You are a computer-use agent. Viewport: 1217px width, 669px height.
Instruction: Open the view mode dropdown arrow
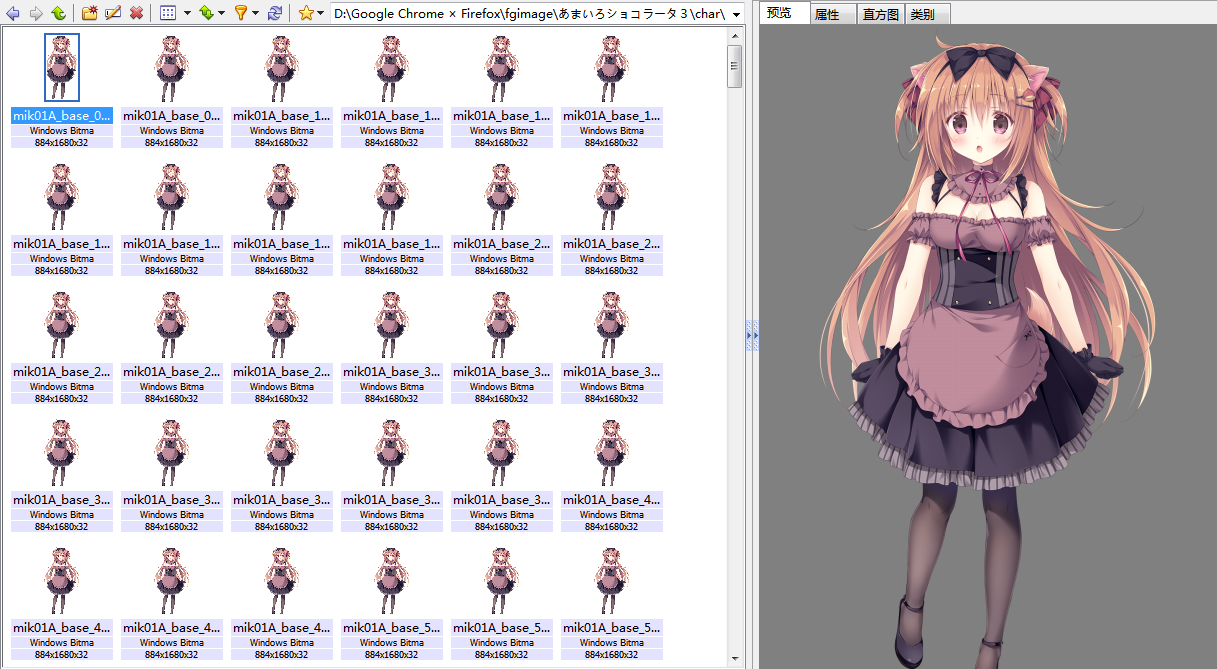point(187,14)
